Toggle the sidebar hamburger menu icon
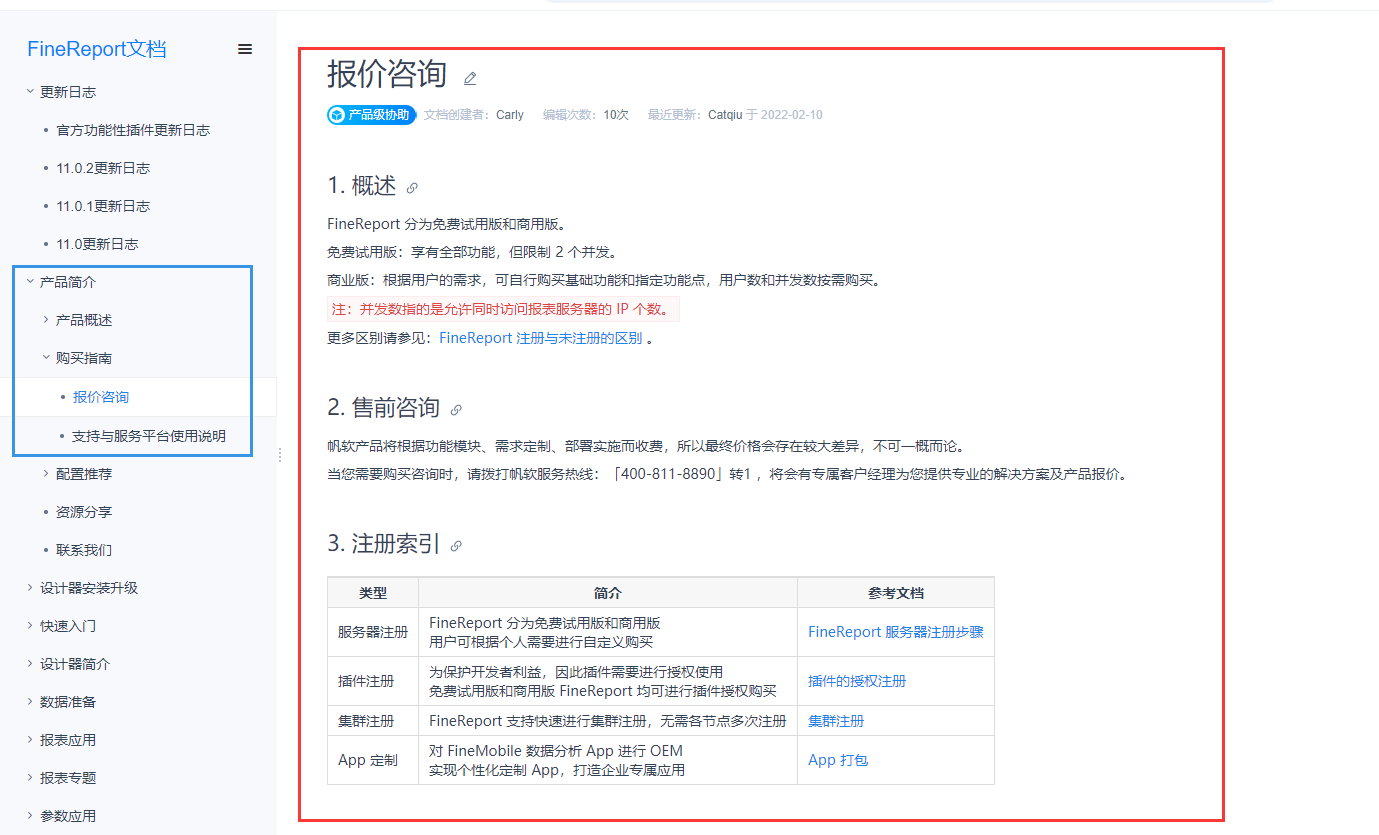 pos(245,49)
